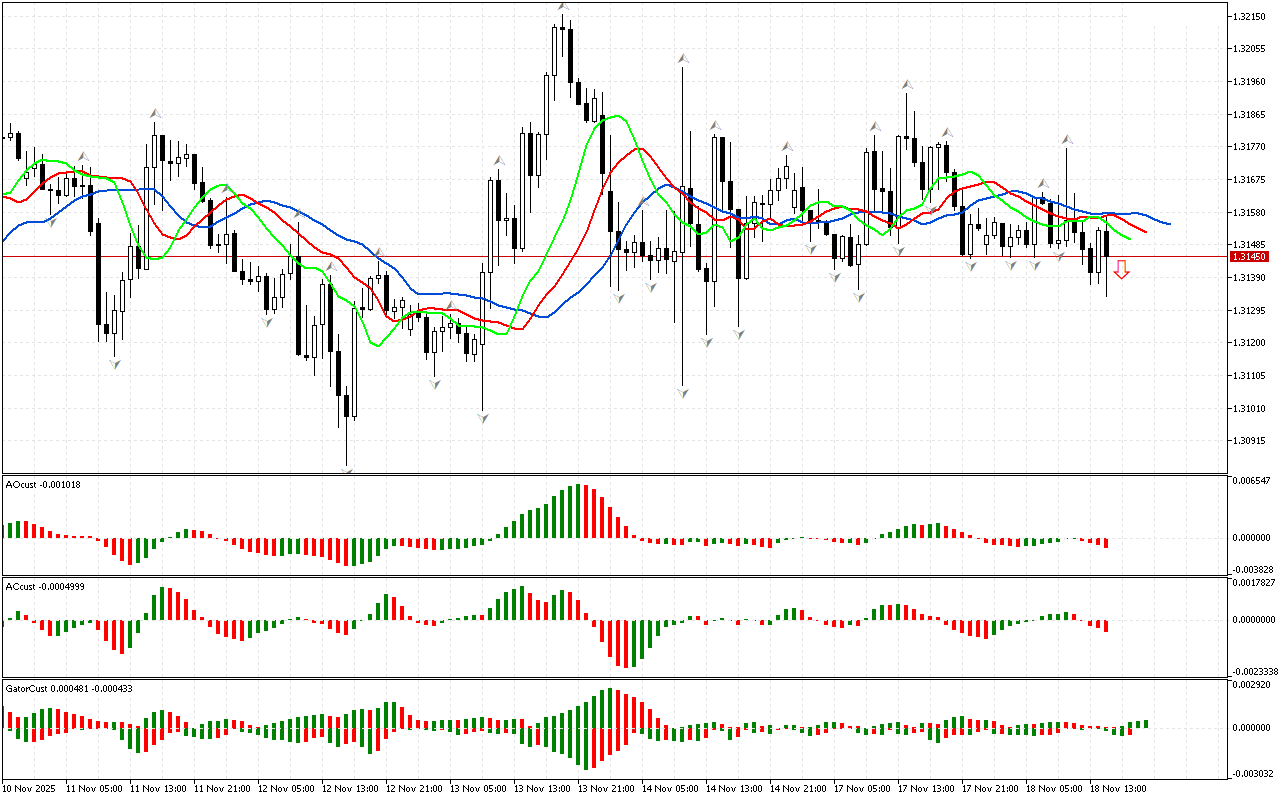Click the 10 Nov 2025 date label

point(30,788)
